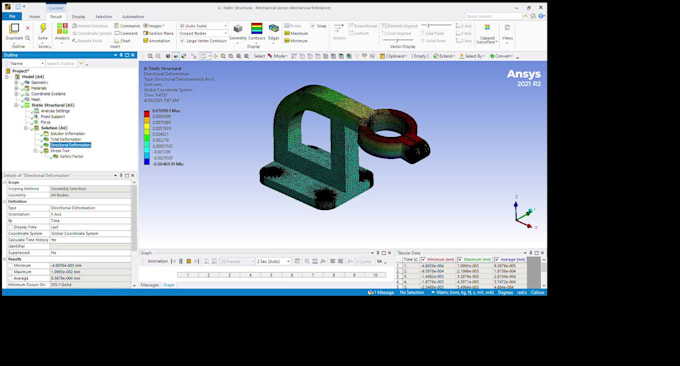Click the help icon next to Quick Launch
The width and height of the screenshot is (680, 366).
coord(541,16)
